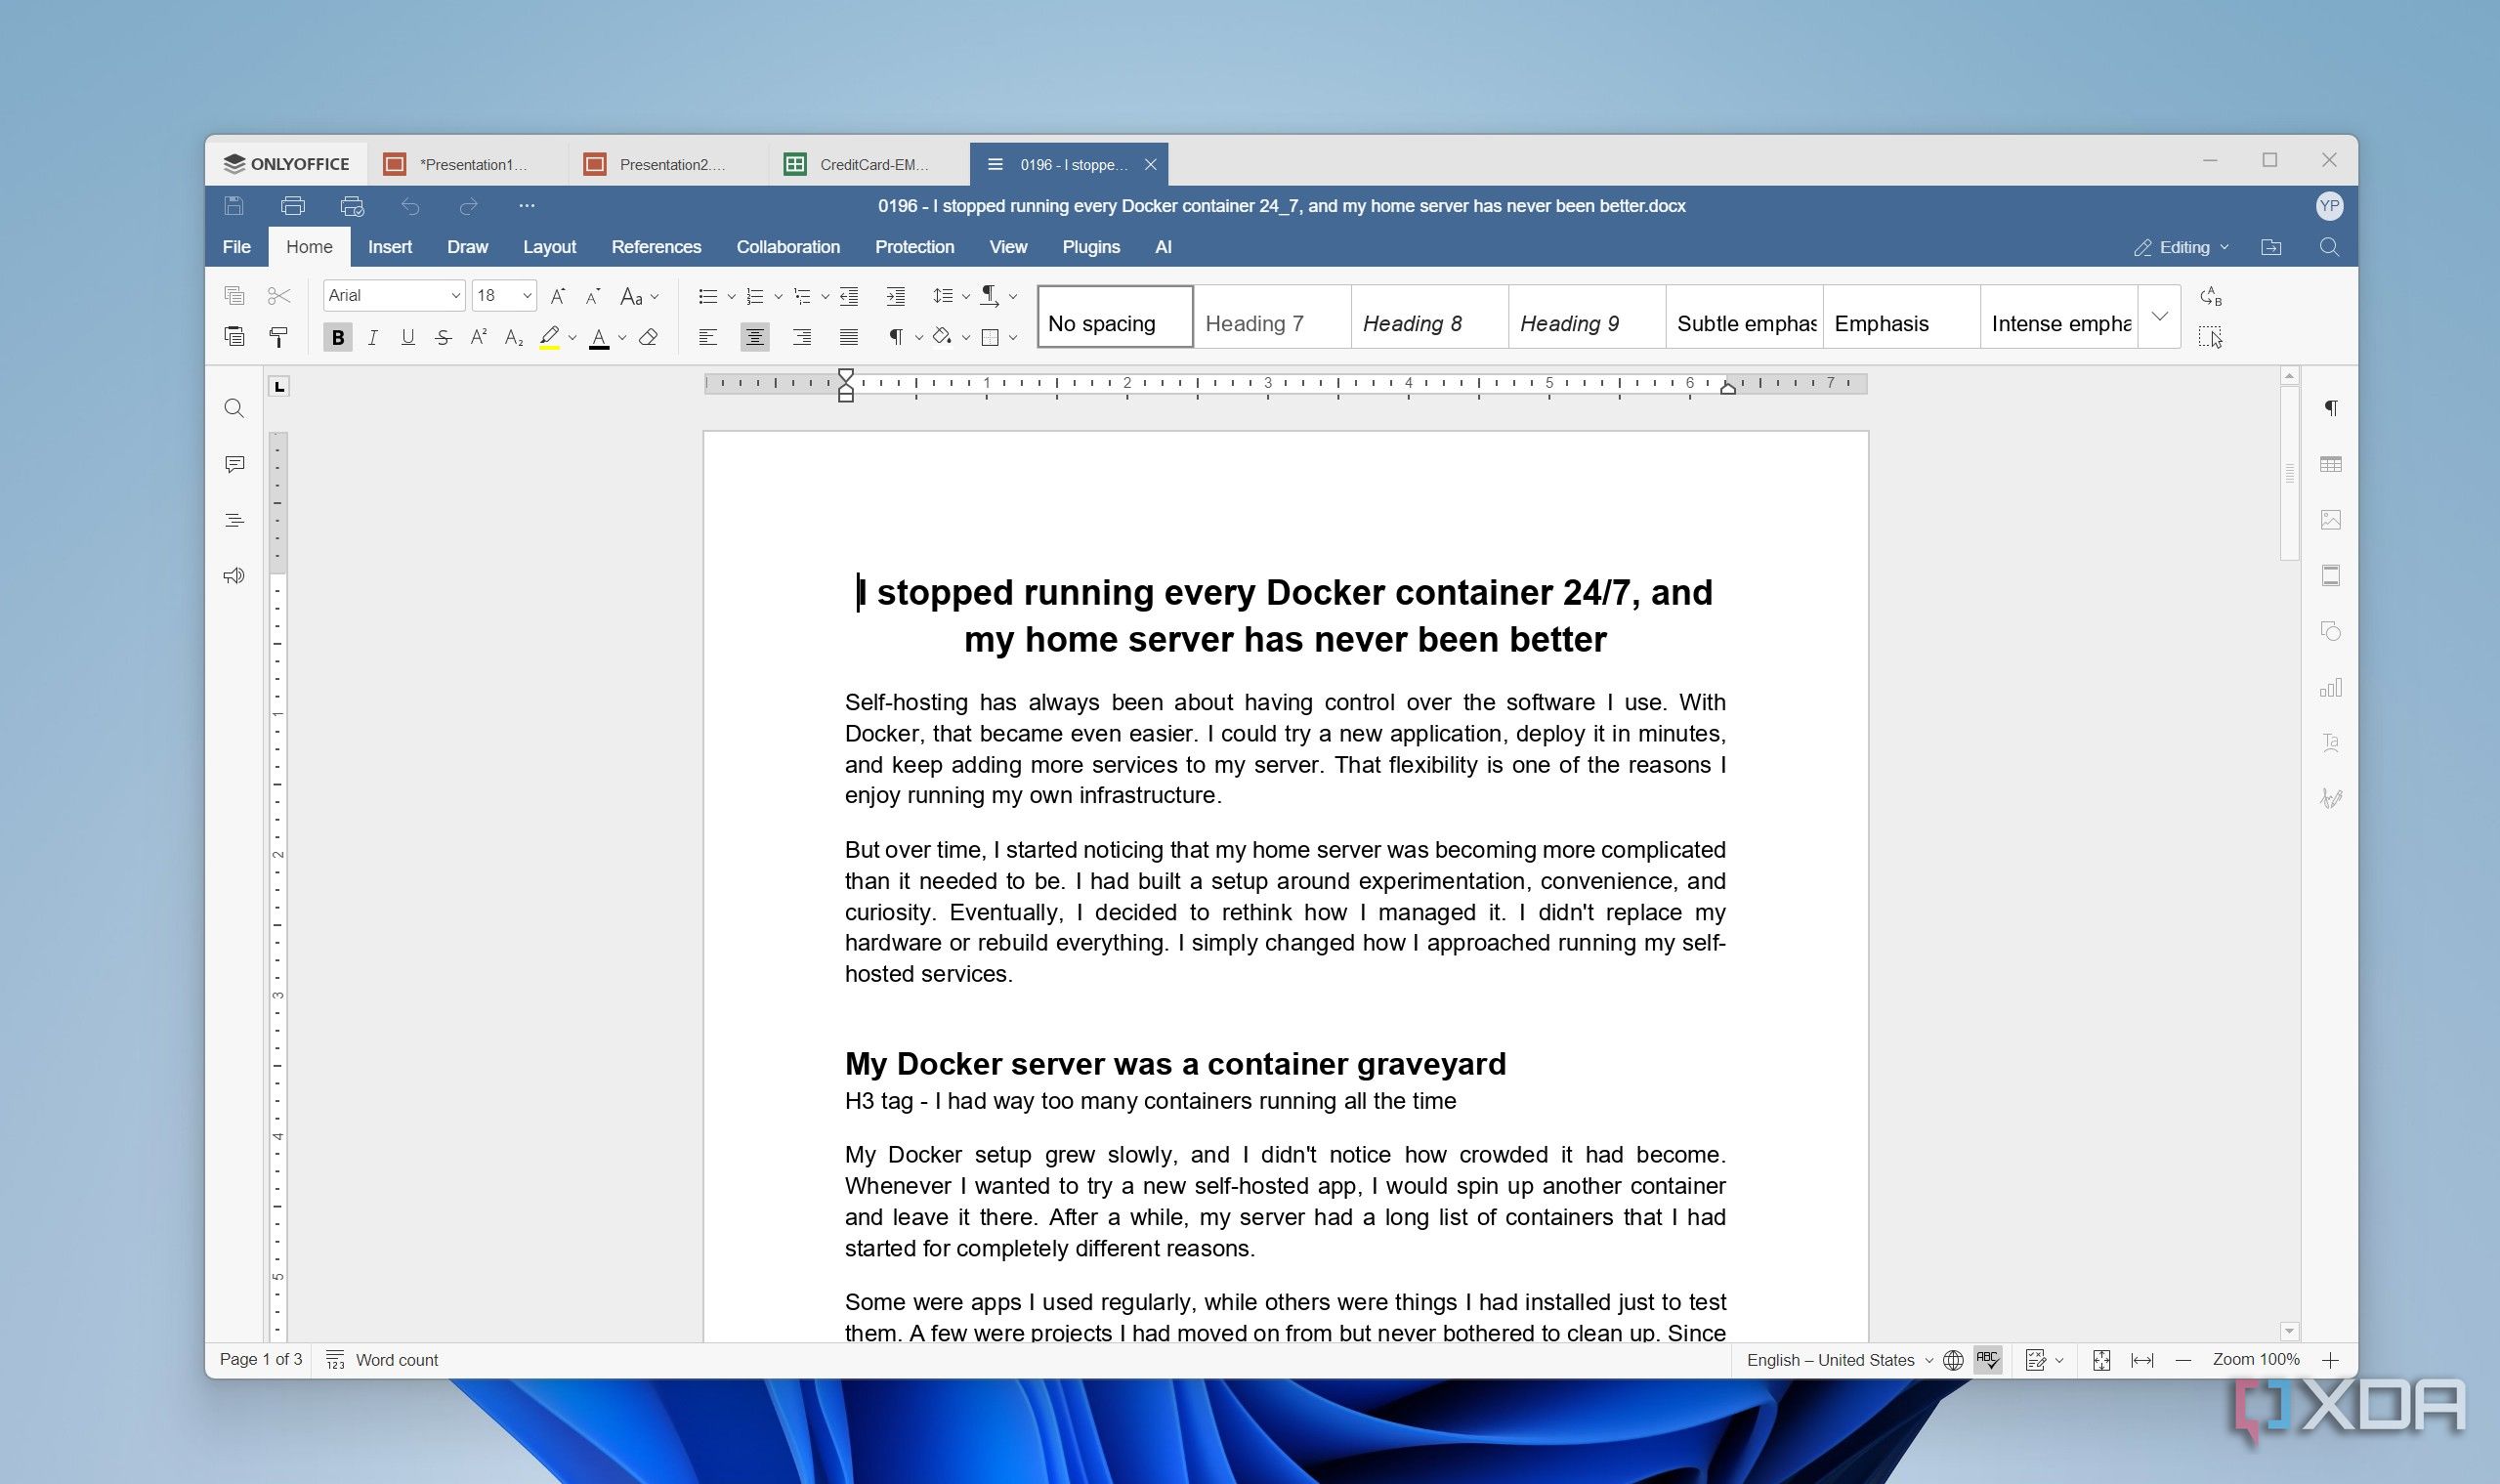Toggle Bold formatting

point(338,337)
